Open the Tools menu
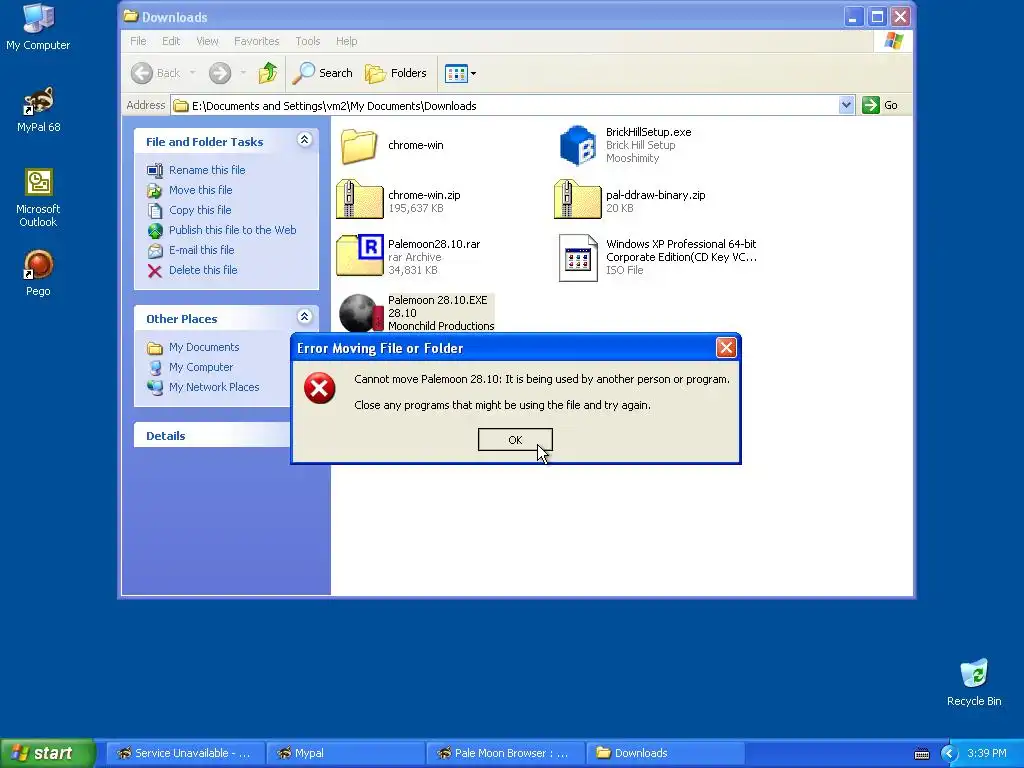This screenshot has height=768, width=1024. point(308,41)
